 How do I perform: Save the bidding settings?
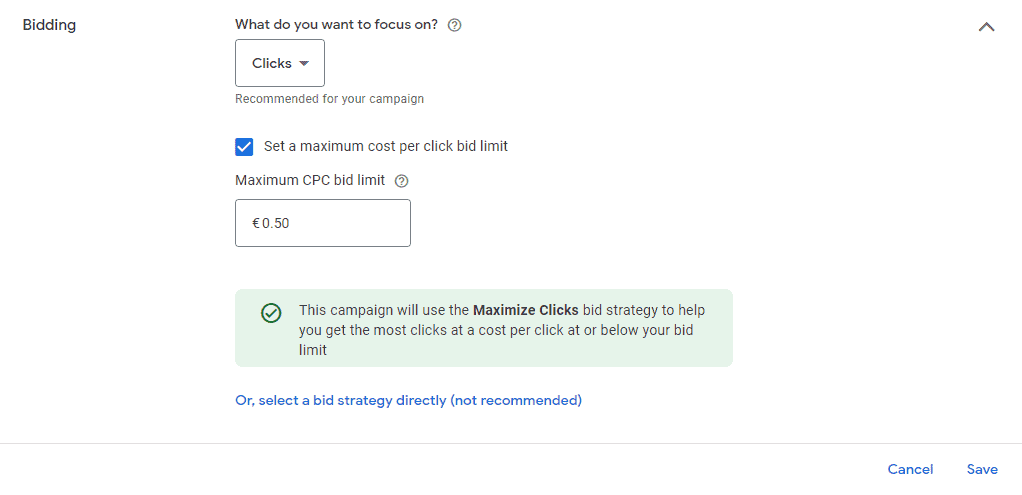click(982, 470)
